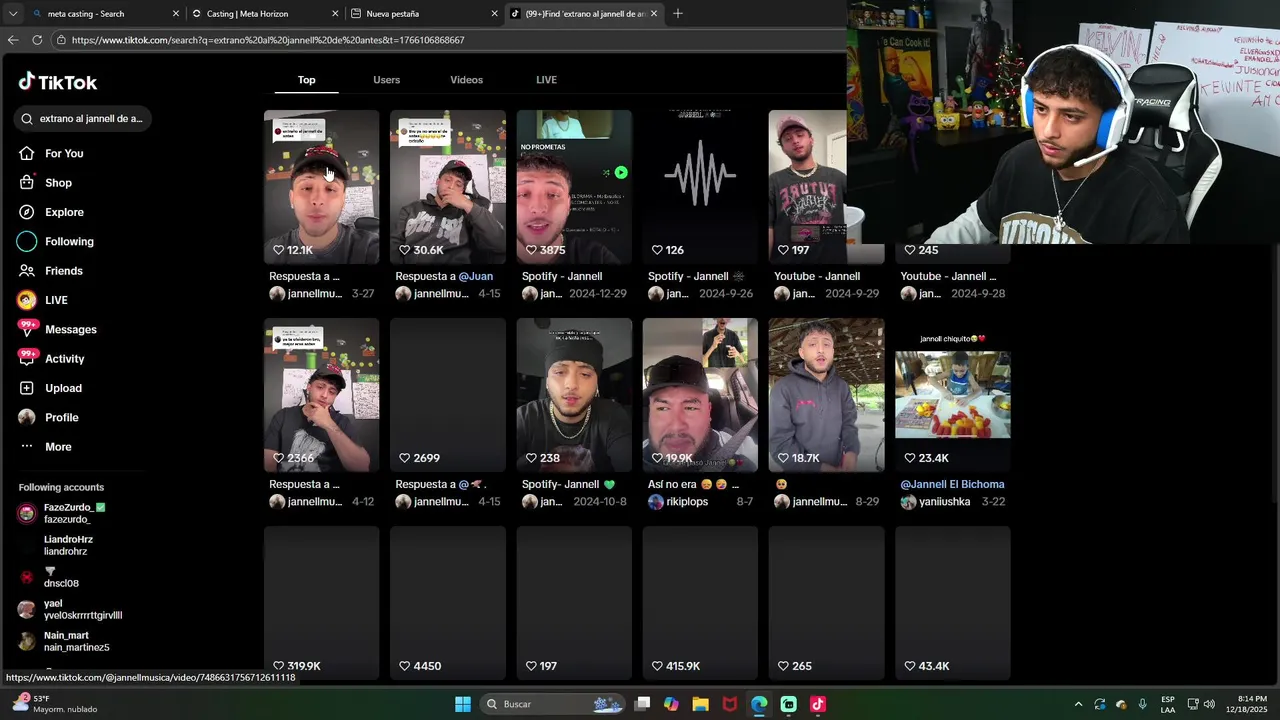1280x720 pixels.
Task: Open video tile with 2699 likes
Action: pyautogui.click(x=448, y=394)
